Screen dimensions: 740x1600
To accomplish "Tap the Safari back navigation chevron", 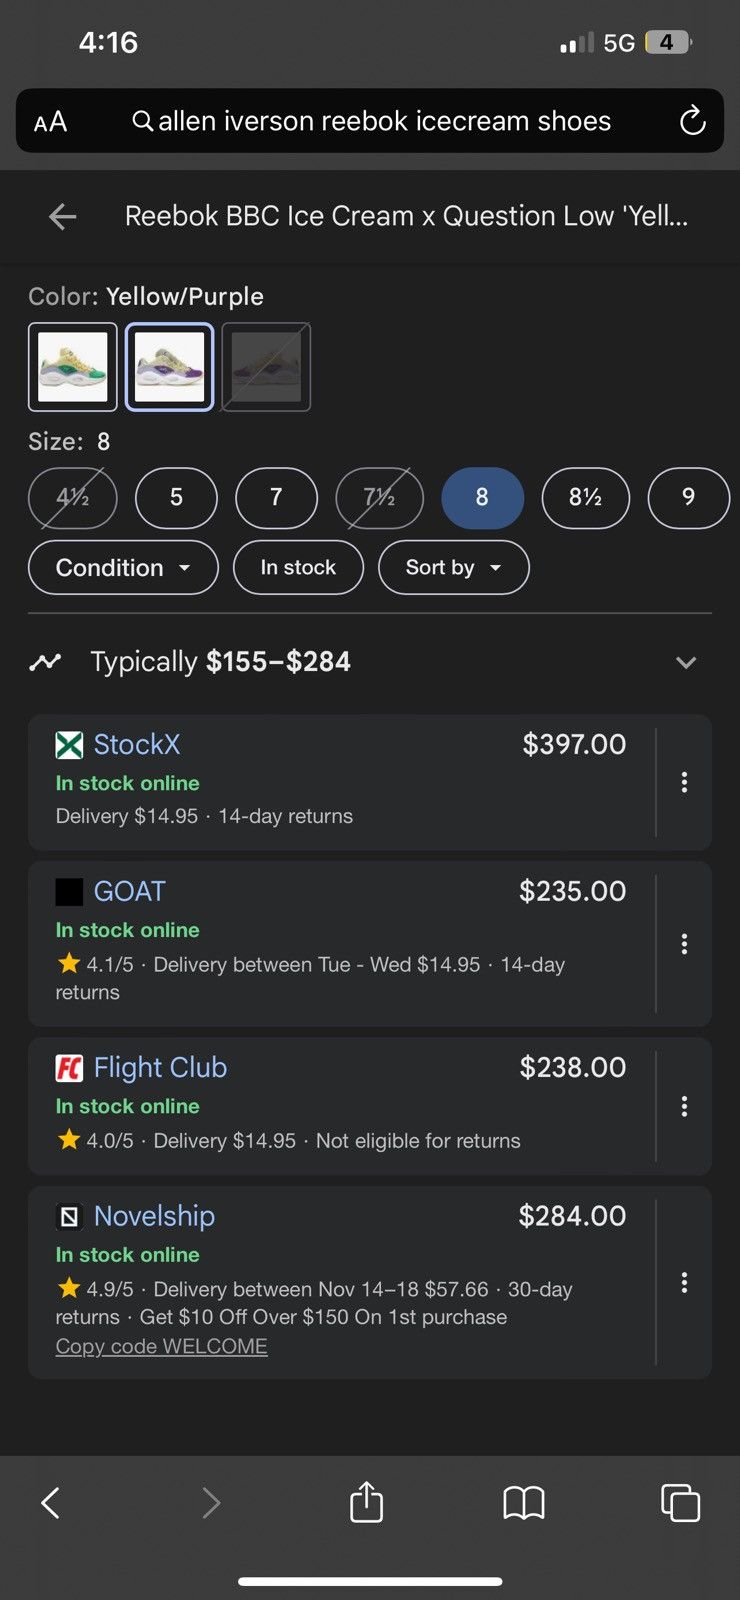I will click(x=50, y=1502).
